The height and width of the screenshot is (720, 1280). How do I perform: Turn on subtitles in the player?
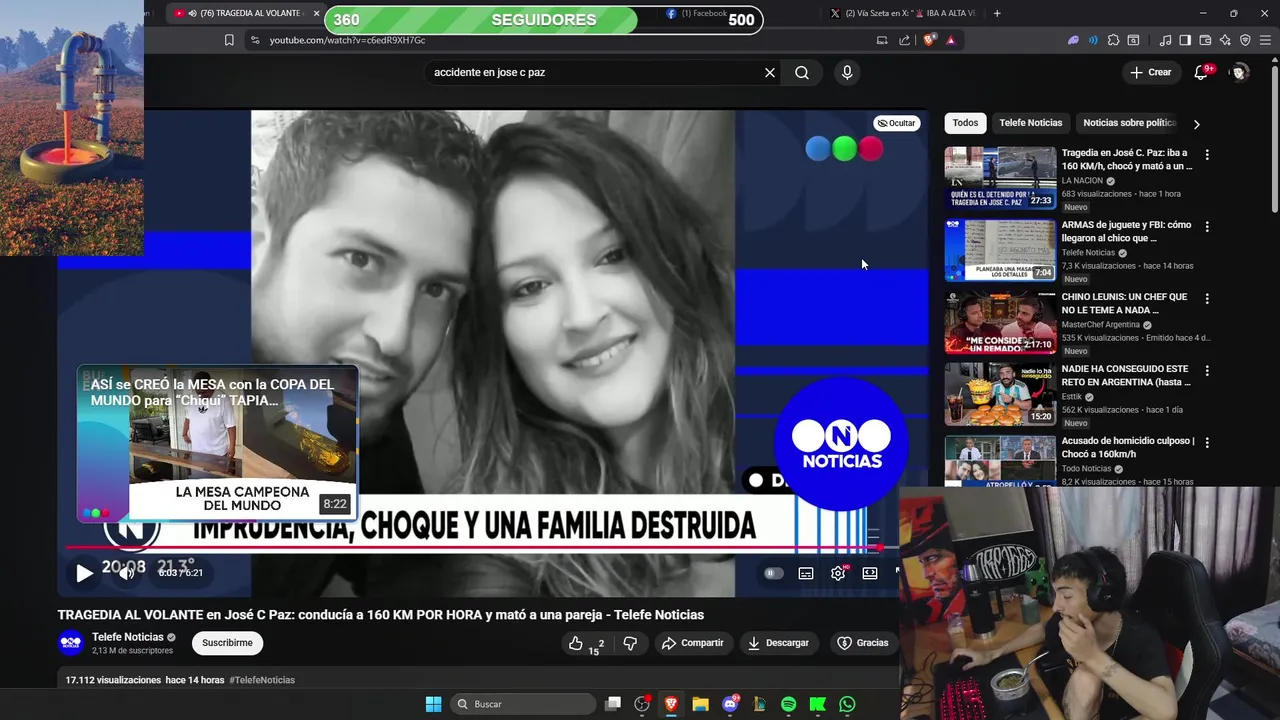click(x=806, y=573)
